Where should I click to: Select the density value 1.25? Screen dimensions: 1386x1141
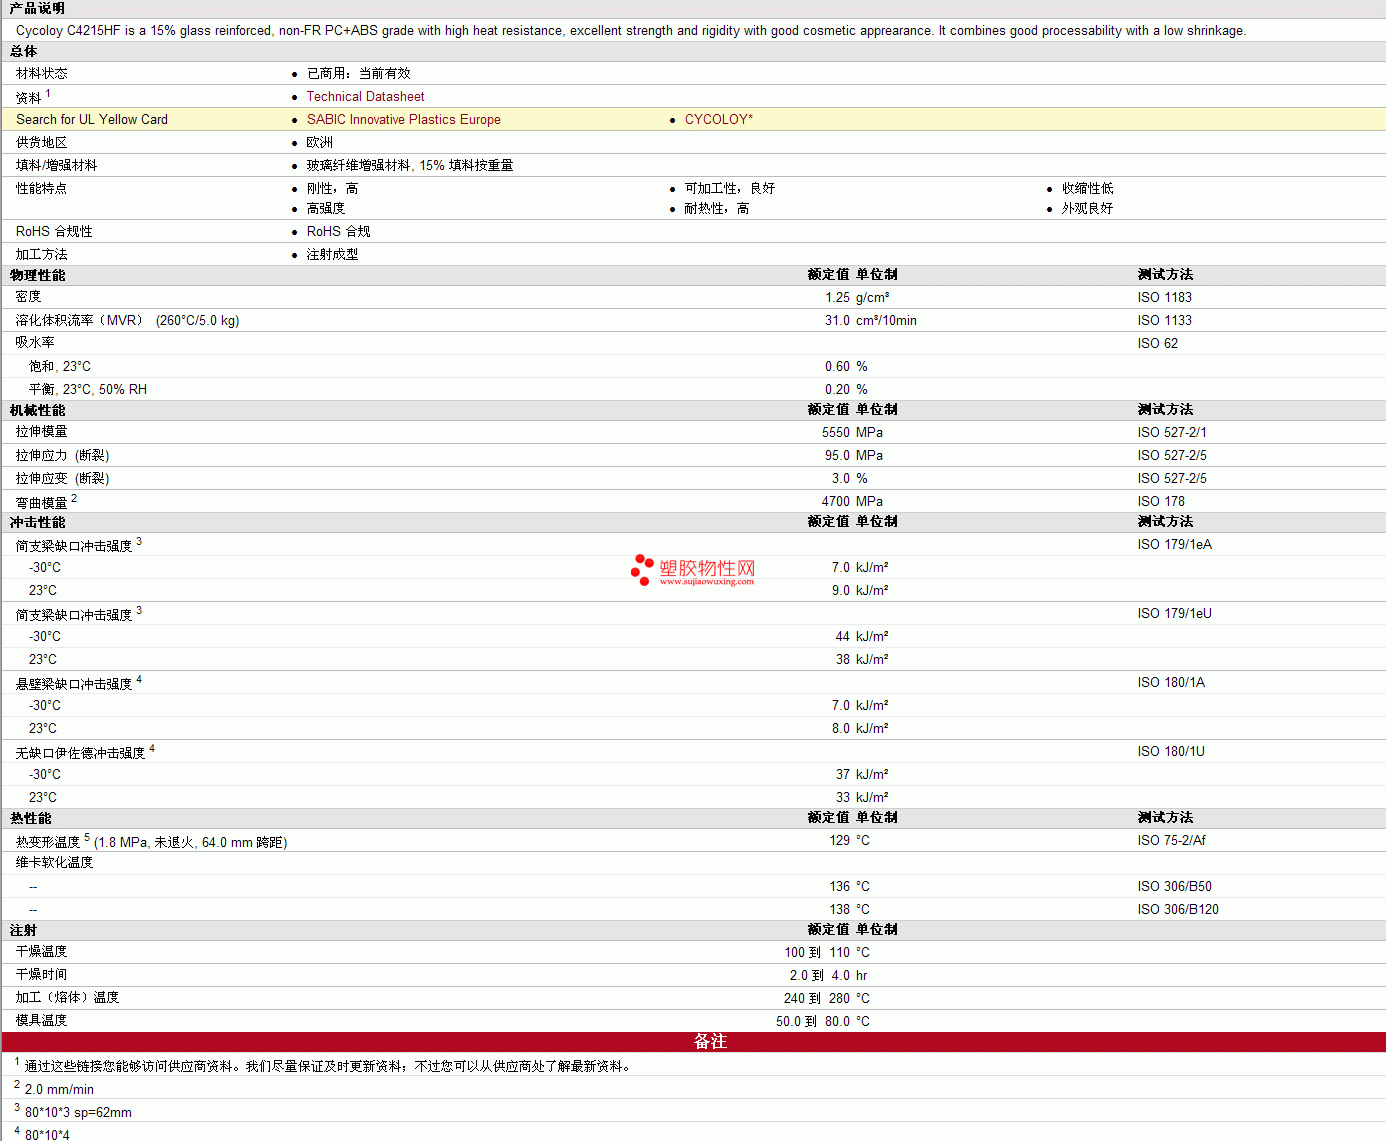837,297
